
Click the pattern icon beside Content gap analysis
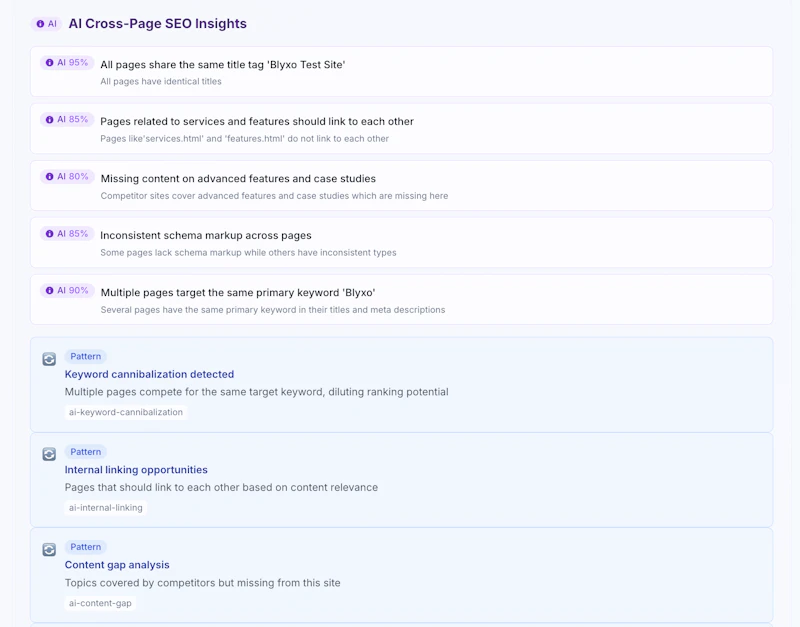click(49, 549)
